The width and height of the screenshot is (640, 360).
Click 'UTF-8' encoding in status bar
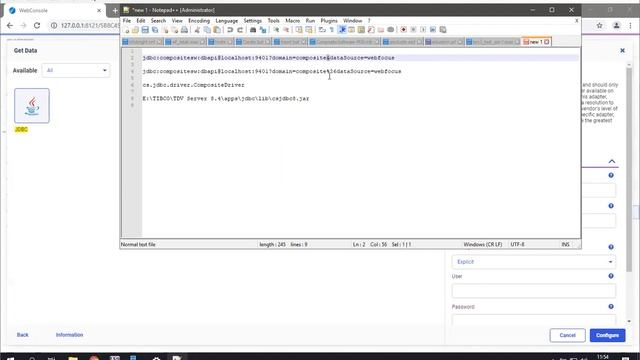517,244
